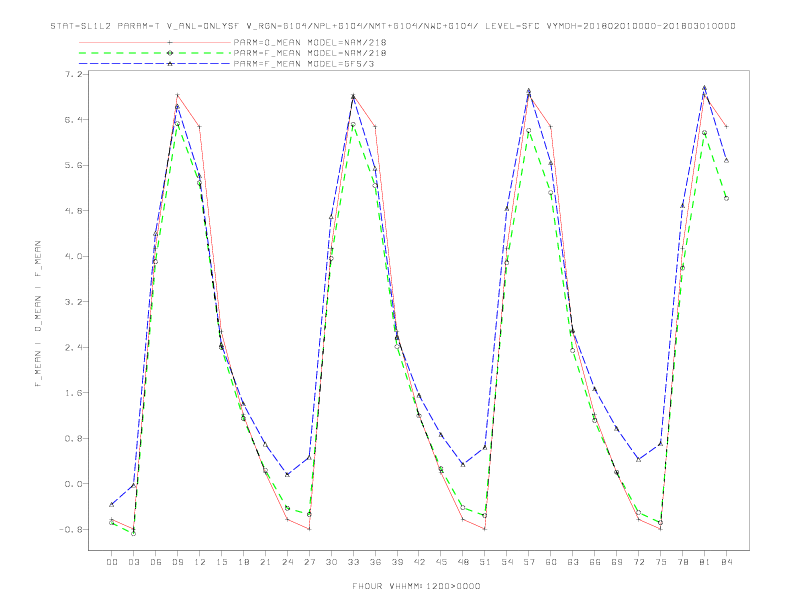This screenshot has height=612, width=792.
Task: Click x-axis tick label 54
Action: (507, 562)
